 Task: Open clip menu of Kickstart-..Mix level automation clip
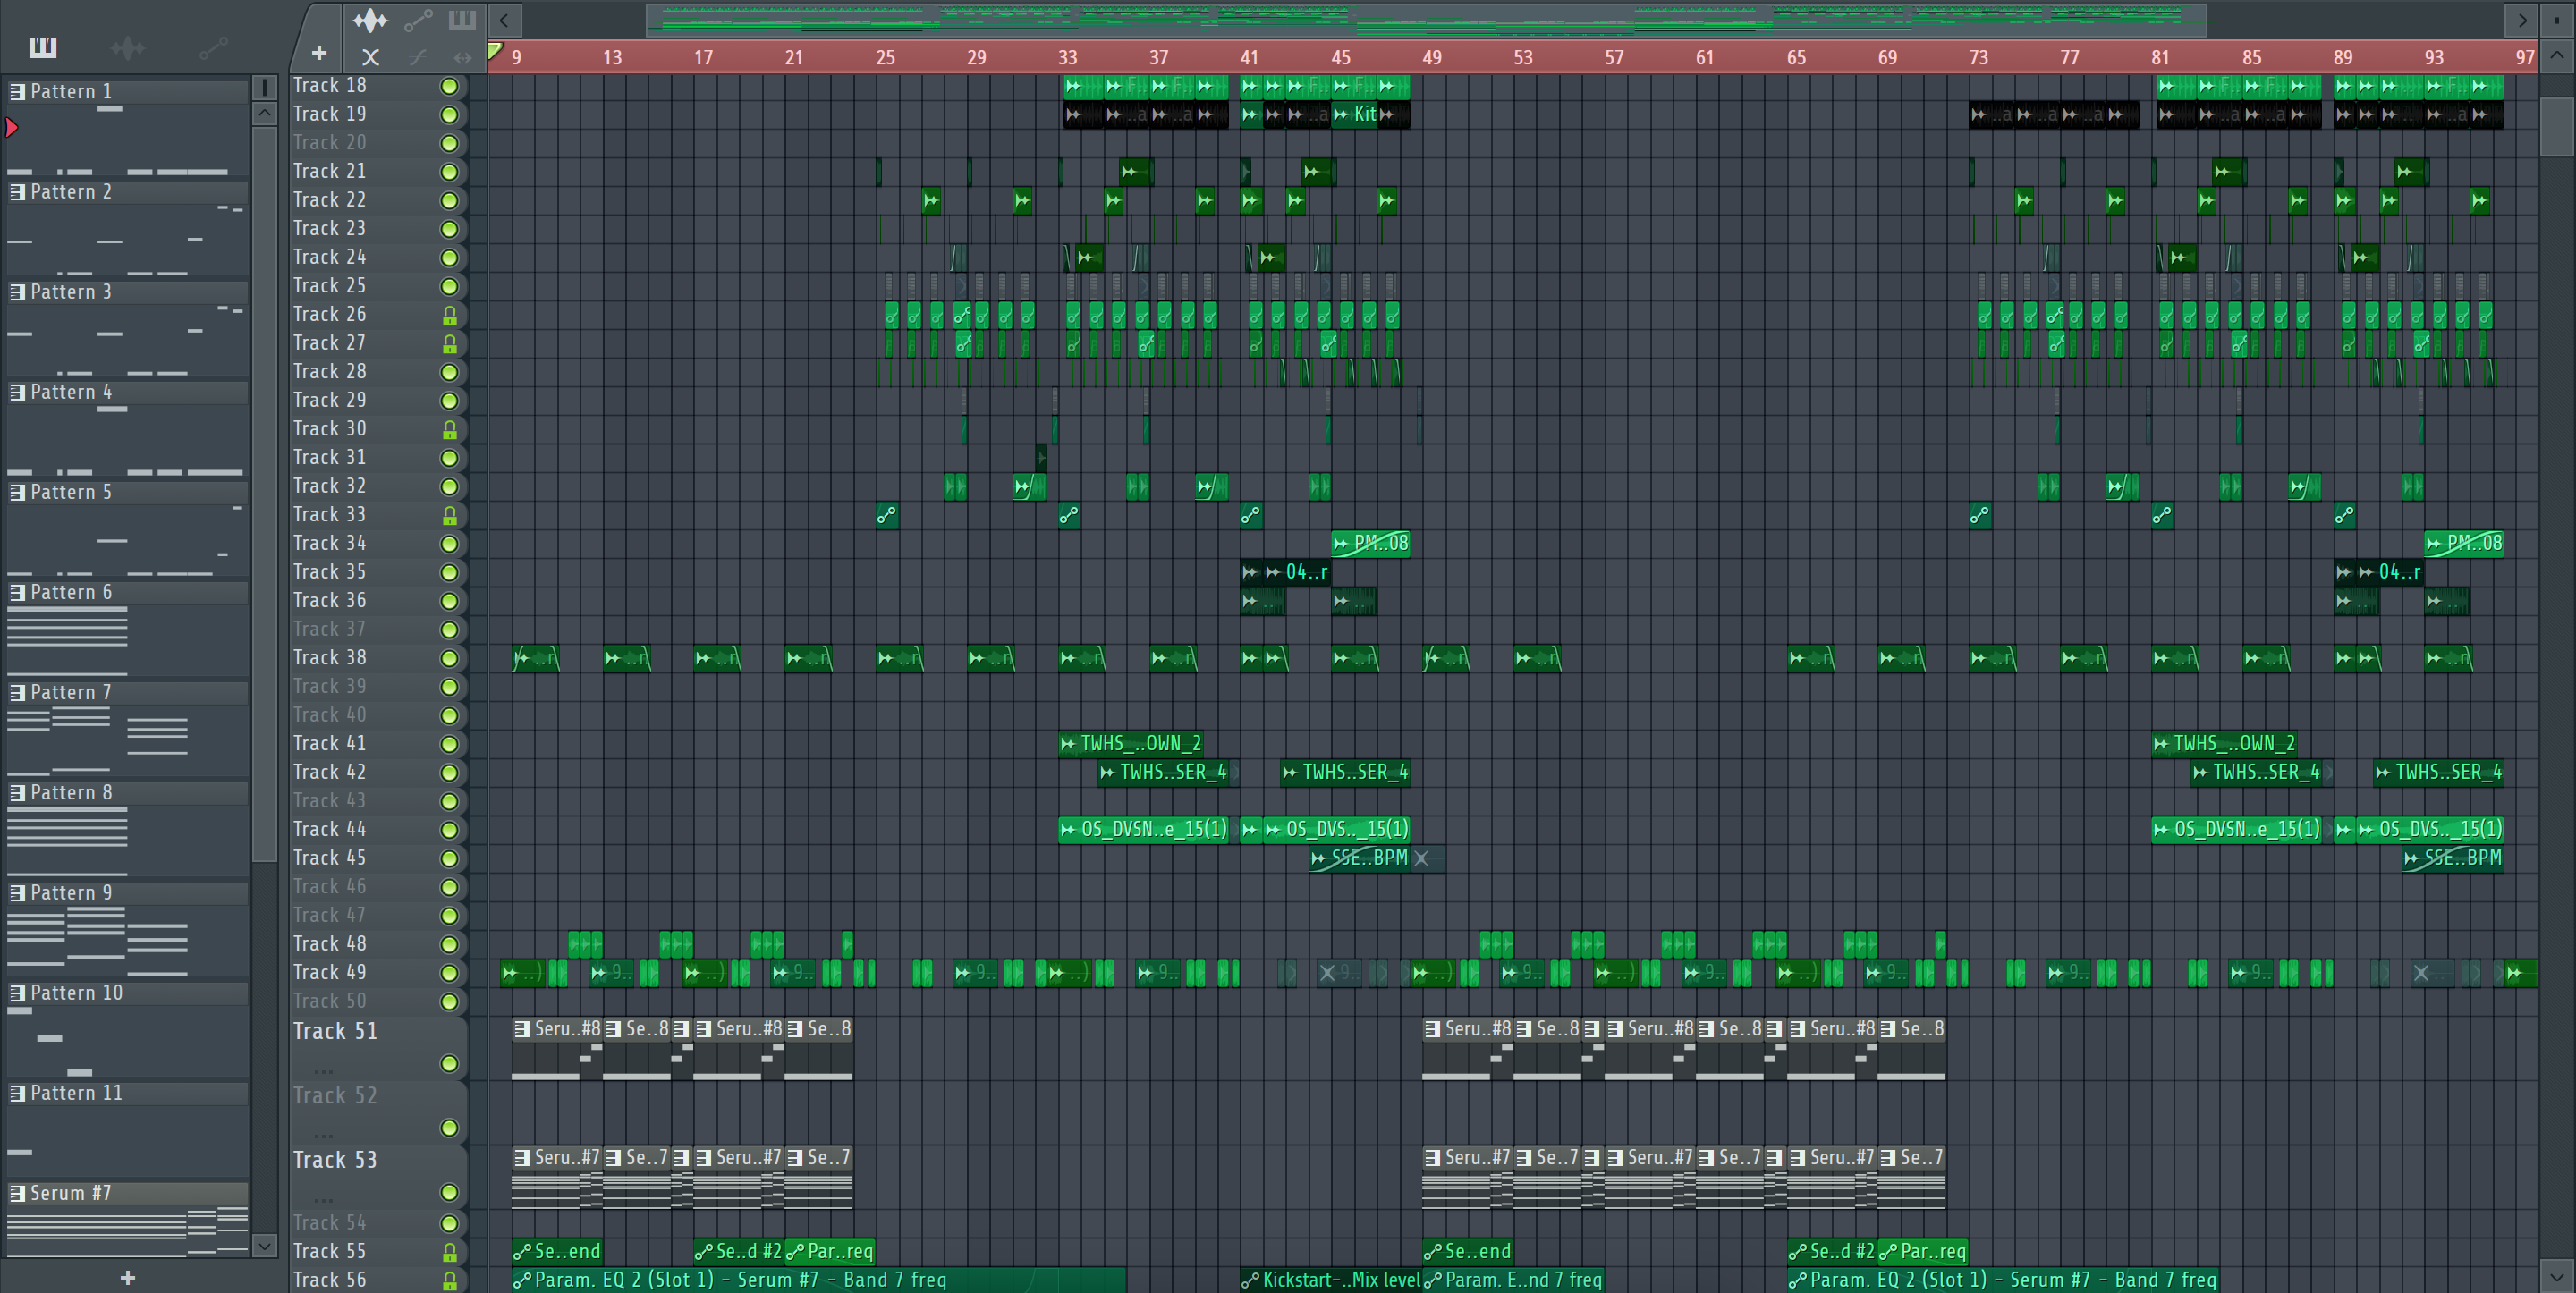pyautogui.click(x=1250, y=1281)
